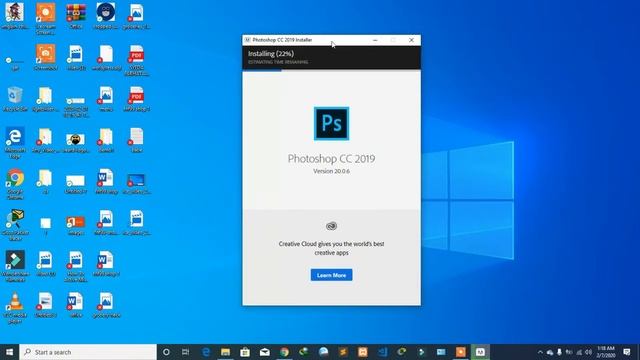
Task: Click the taskbar search box
Action: click(88, 352)
